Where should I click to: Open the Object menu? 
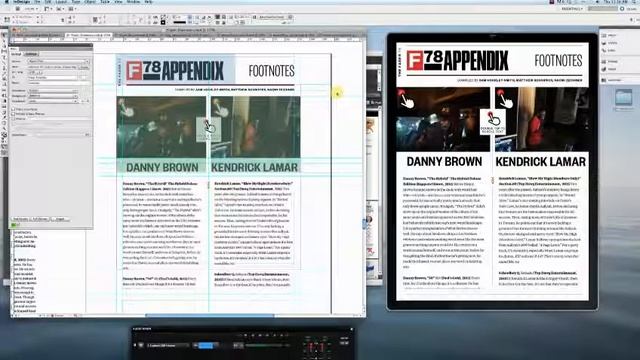pyautogui.click(x=90, y=2)
